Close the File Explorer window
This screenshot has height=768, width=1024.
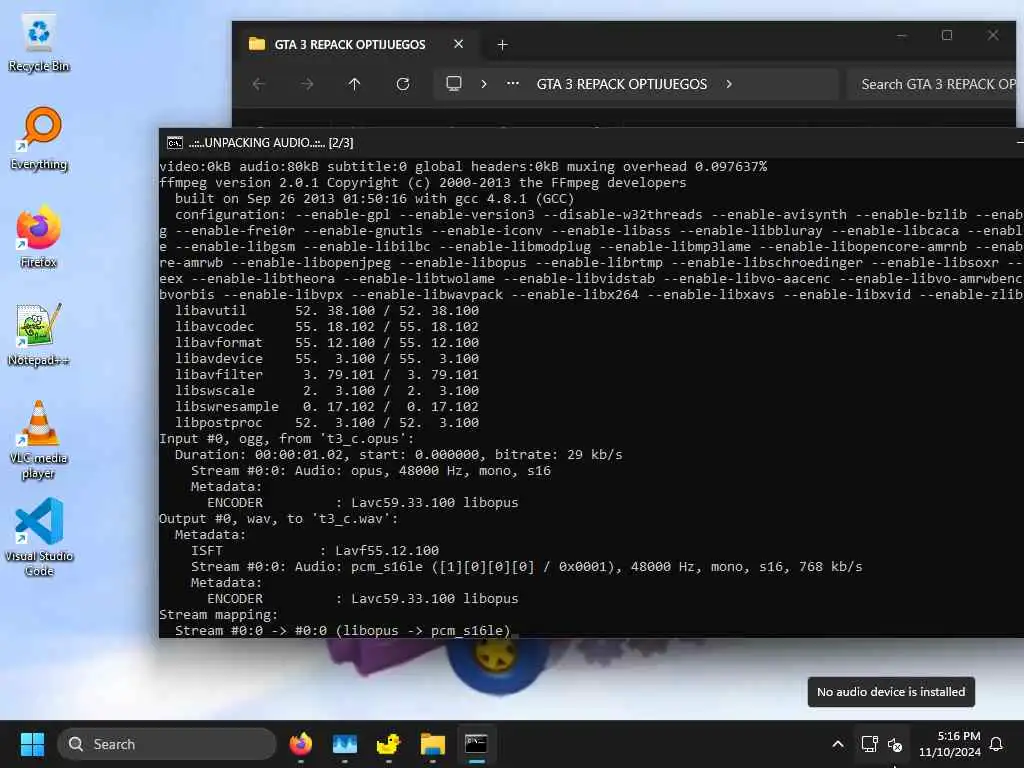tap(993, 35)
